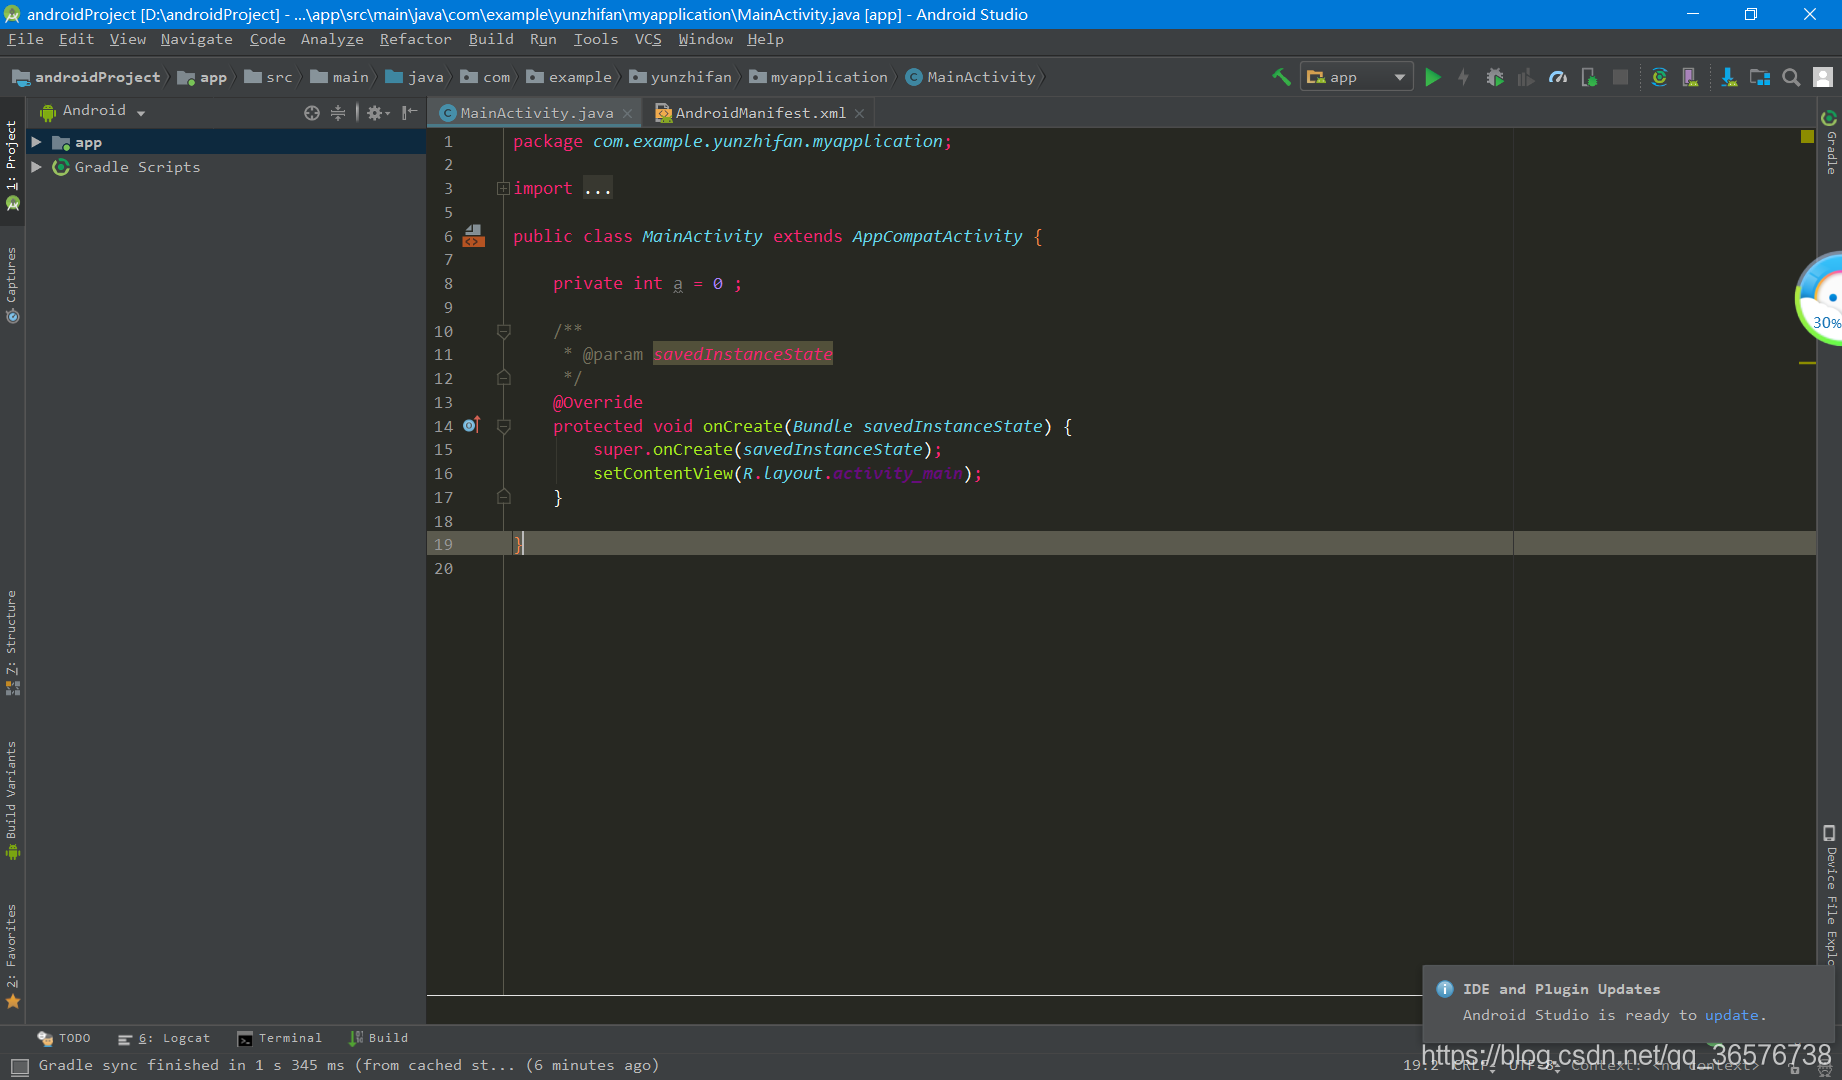Hide the Project tool window icon
The height and width of the screenshot is (1080, 1842).
409,113
